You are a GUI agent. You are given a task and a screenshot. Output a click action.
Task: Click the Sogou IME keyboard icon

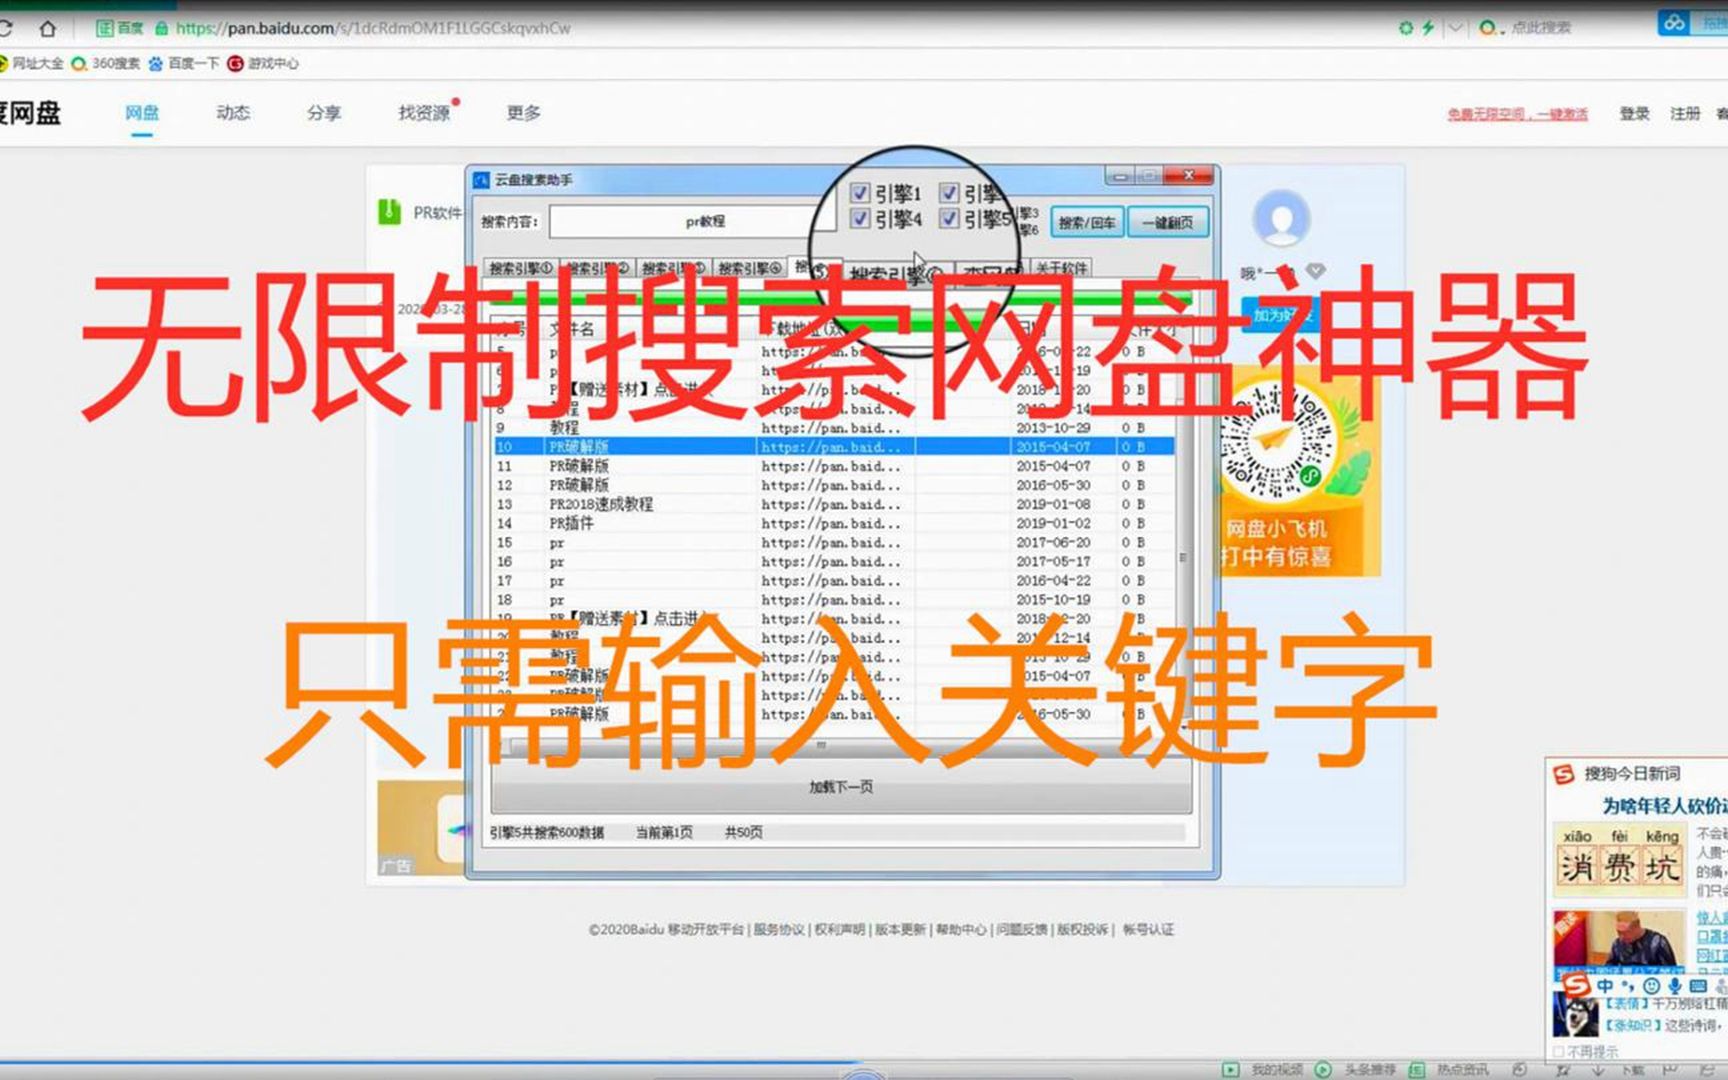point(1698,986)
